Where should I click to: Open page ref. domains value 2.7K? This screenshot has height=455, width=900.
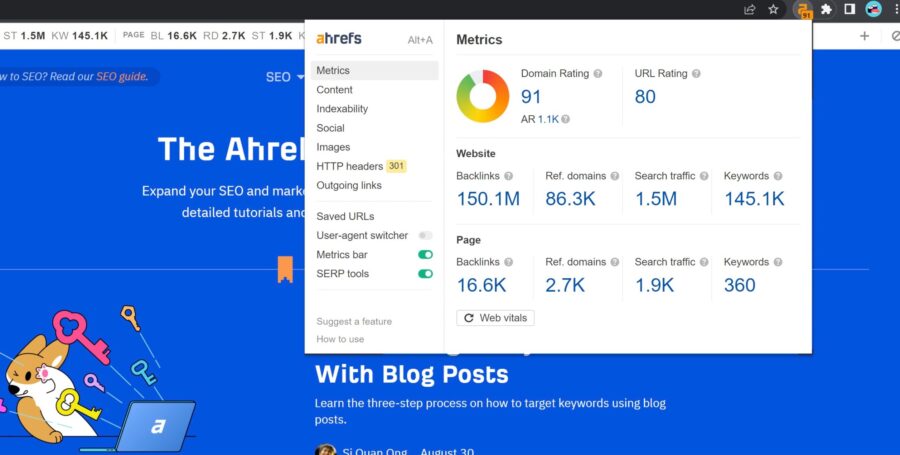coord(565,285)
